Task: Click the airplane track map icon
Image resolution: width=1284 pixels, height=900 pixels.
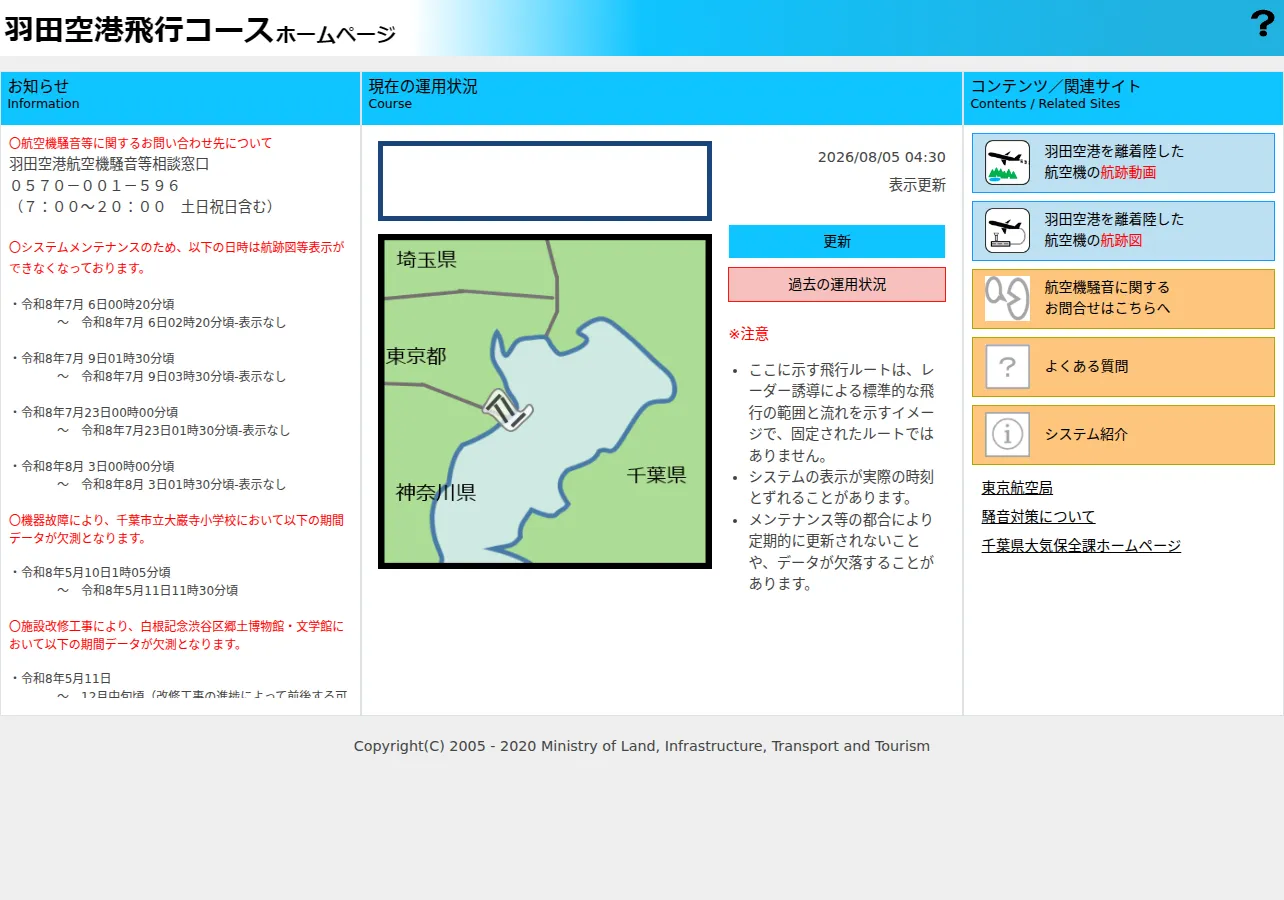Action: pos(1007,230)
